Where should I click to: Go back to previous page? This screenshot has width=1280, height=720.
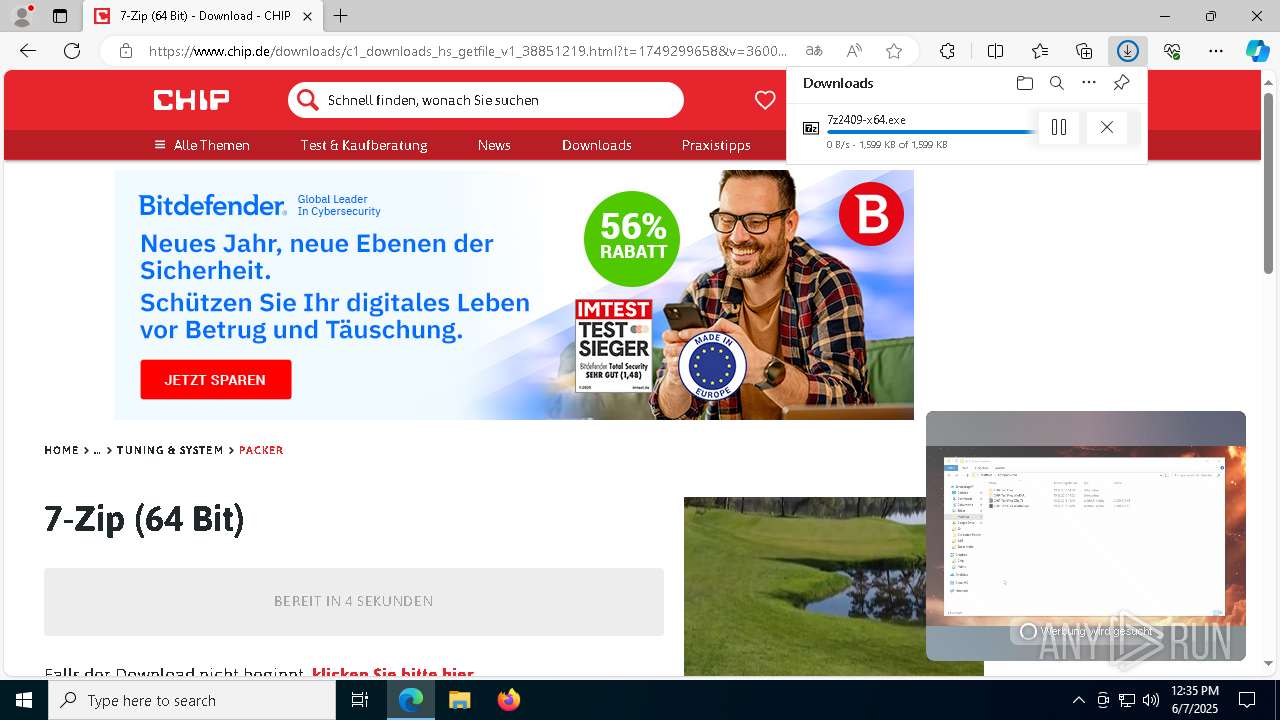click(x=28, y=51)
